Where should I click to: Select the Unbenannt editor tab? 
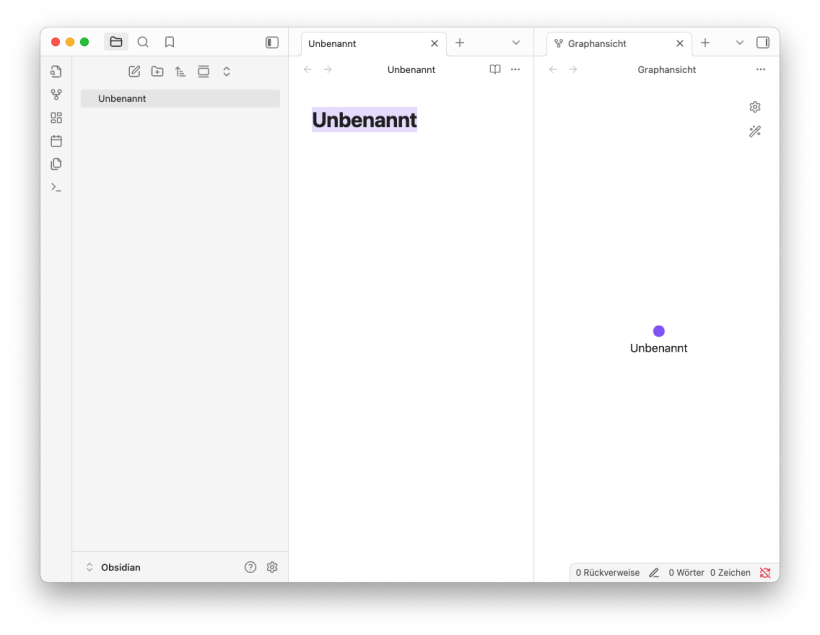[360, 44]
